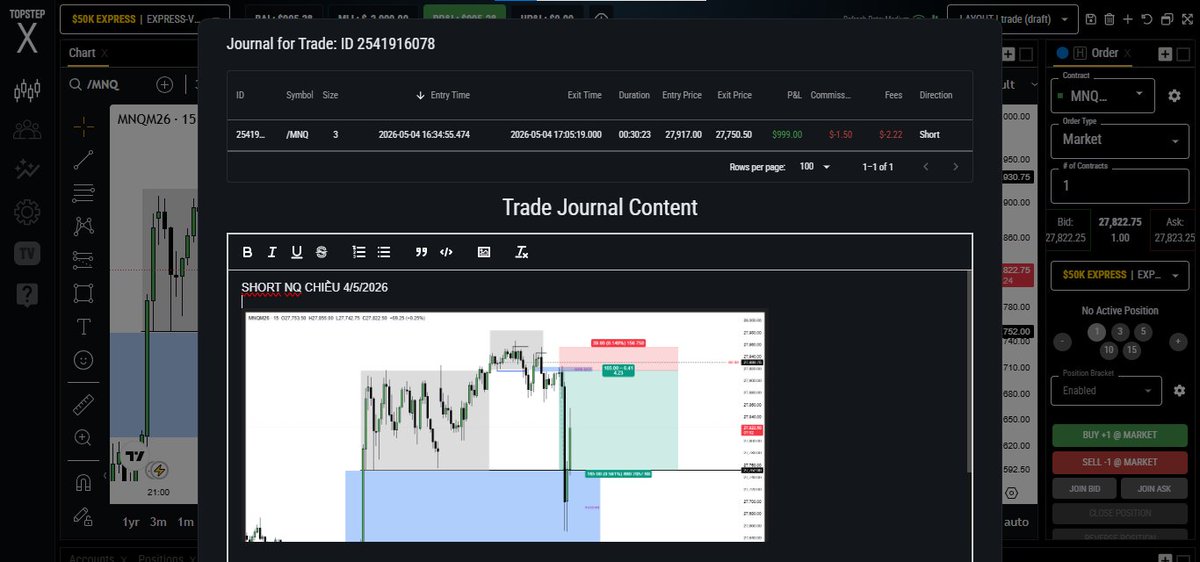Select the pattern nodes drawing tool
Screen dimensions: 1200x562
tap(84, 226)
